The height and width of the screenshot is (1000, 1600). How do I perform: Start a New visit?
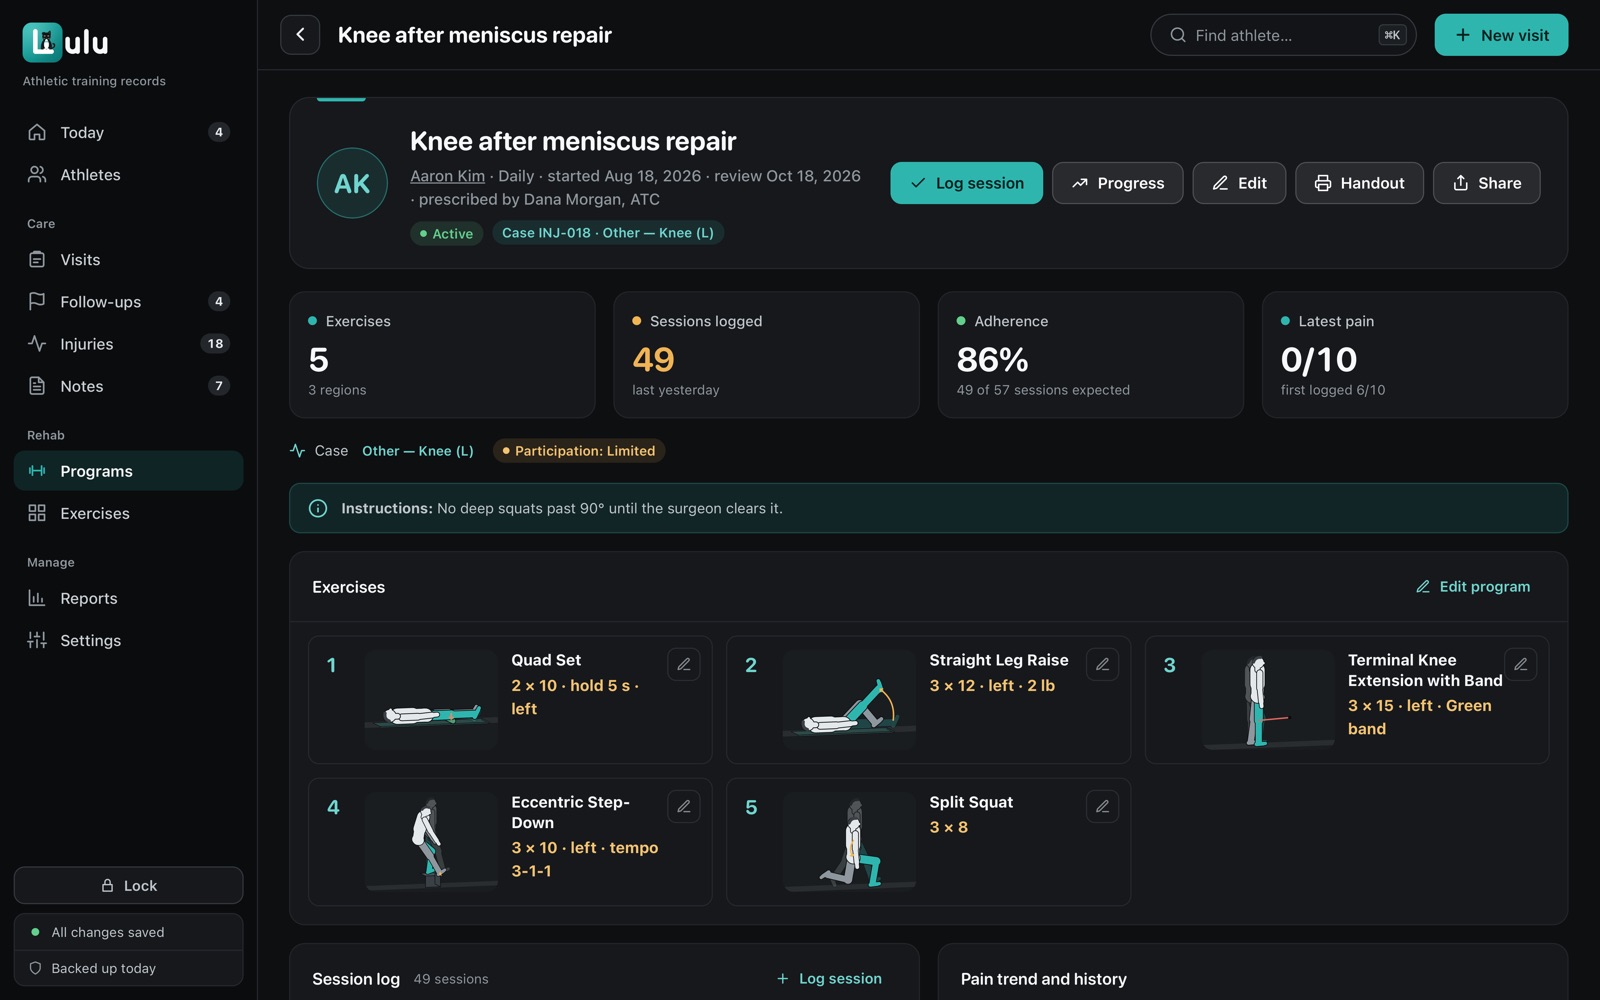[1501, 35]
